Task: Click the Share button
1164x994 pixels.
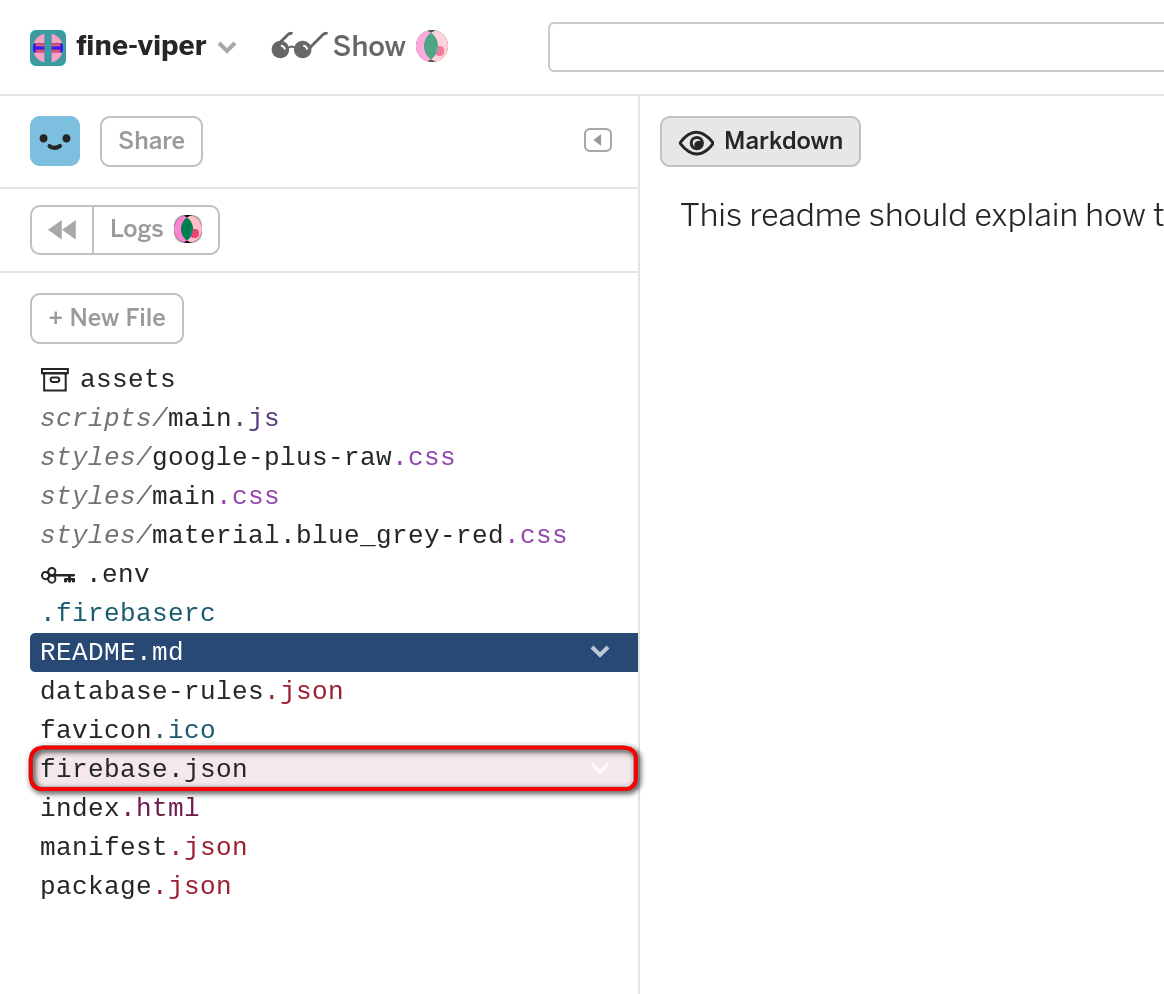Action: click(151, 141)
